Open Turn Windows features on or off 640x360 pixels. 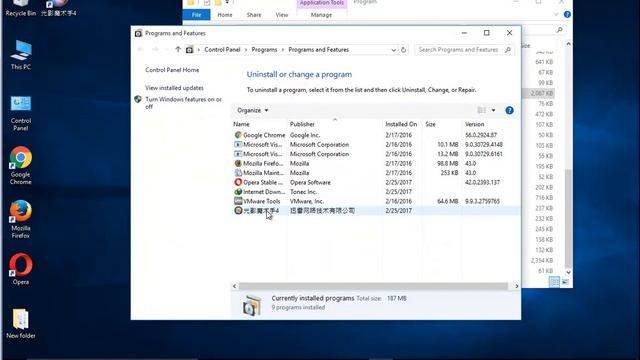pos(183,103)
